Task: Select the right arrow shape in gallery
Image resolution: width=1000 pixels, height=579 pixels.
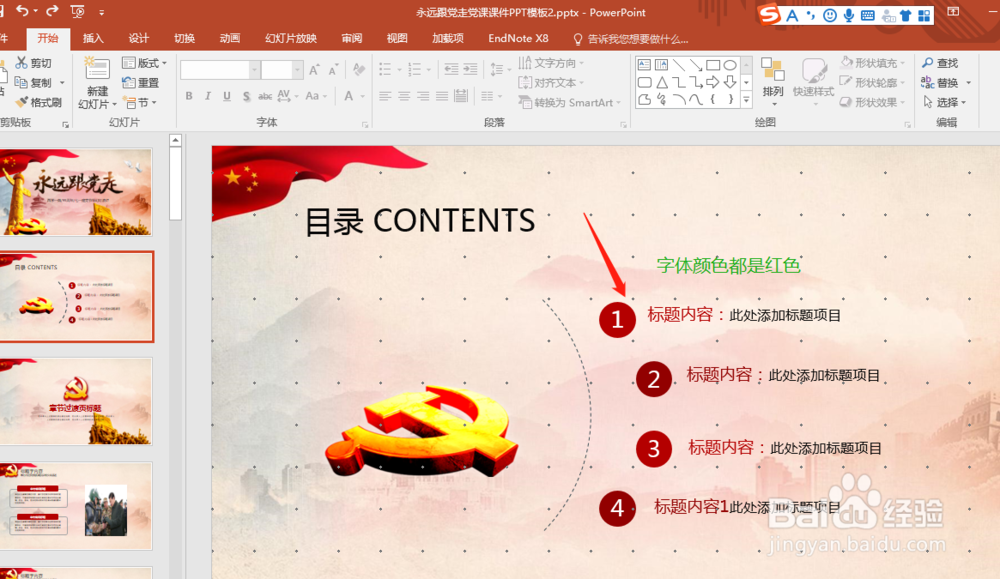Action: [713, 82]
